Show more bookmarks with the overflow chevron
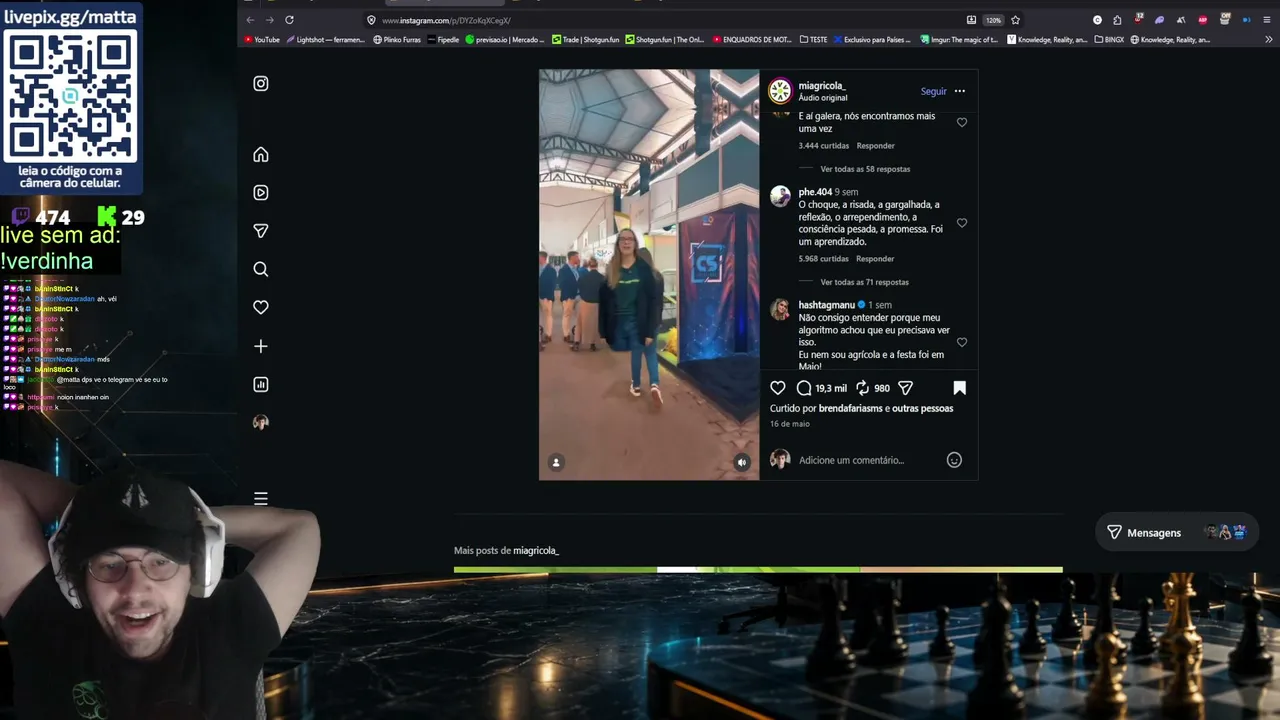 tap(1269, 40)
